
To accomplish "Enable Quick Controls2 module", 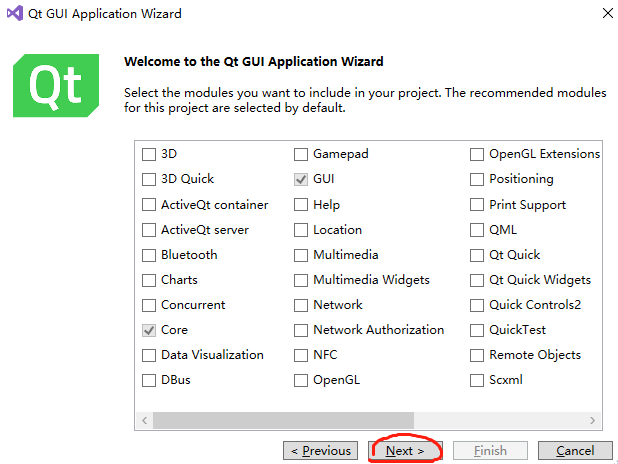I will pyautogui.click(x=477, y=305).
